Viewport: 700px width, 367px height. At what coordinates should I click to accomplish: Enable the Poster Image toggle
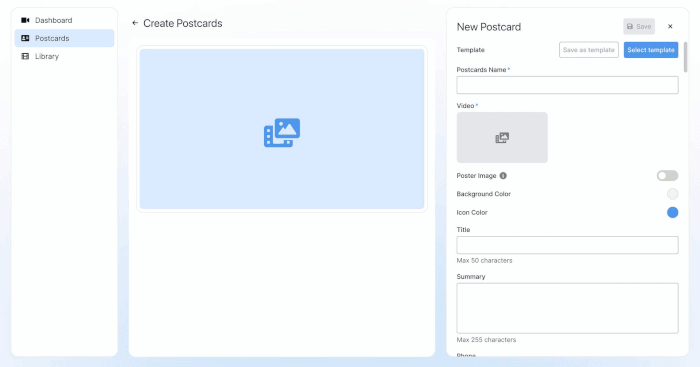pos(667,175)
